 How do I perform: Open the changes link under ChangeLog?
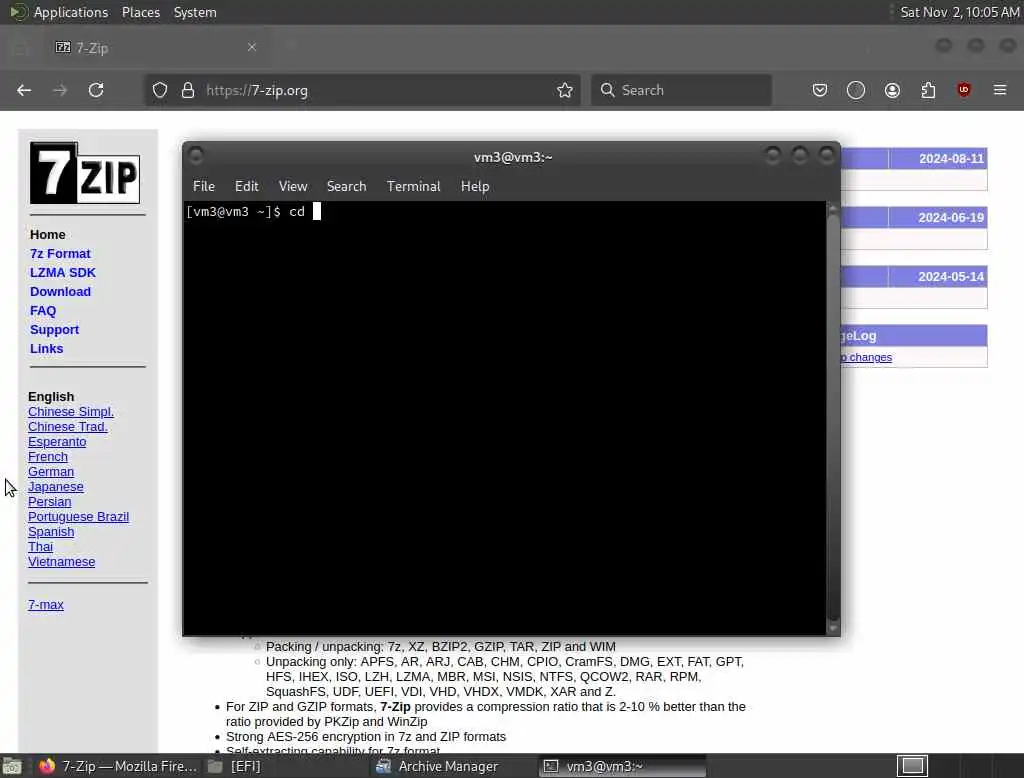(867, 357)
